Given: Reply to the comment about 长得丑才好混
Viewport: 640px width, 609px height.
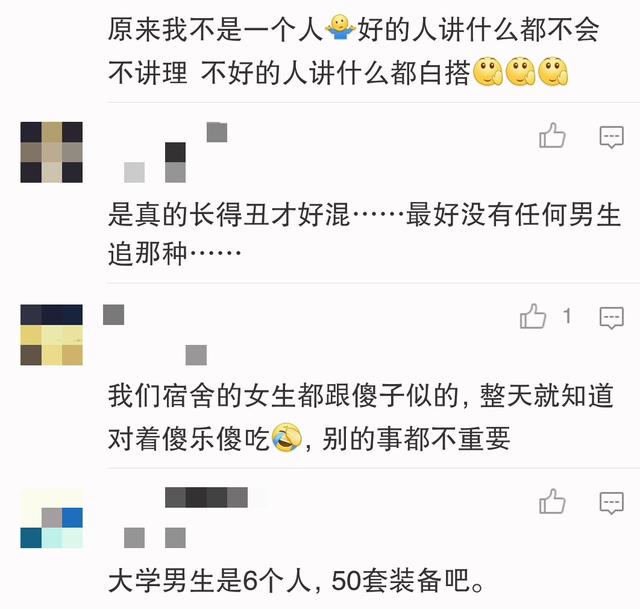Looking at the screenshot, I should click(x=611, y=136).
